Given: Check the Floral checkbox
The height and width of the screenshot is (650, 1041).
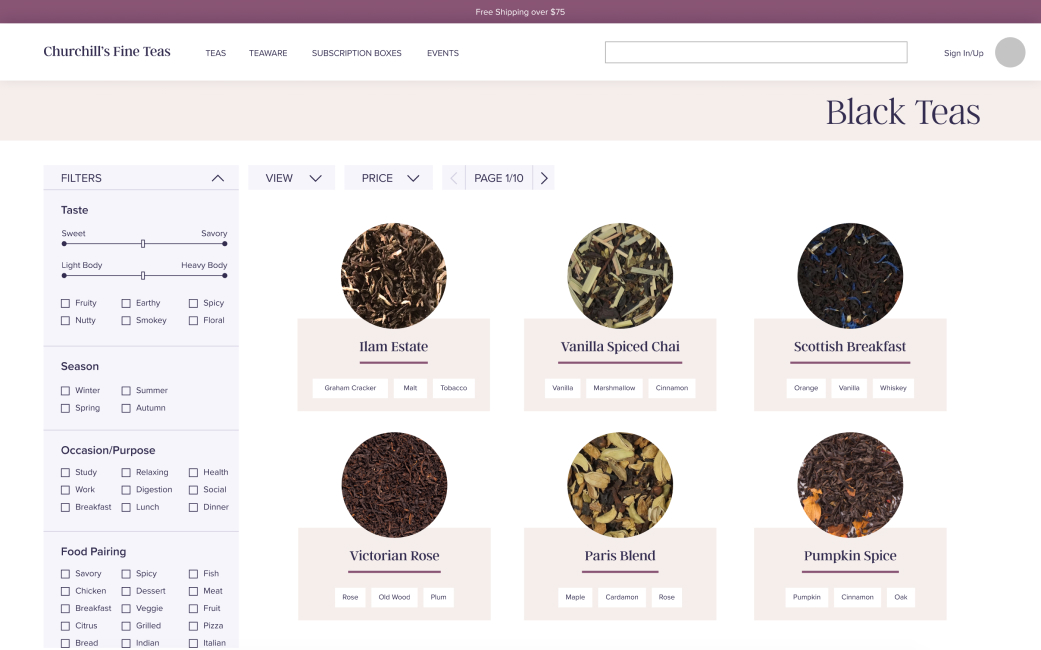Looking at the screenshot, I should 193,321.
